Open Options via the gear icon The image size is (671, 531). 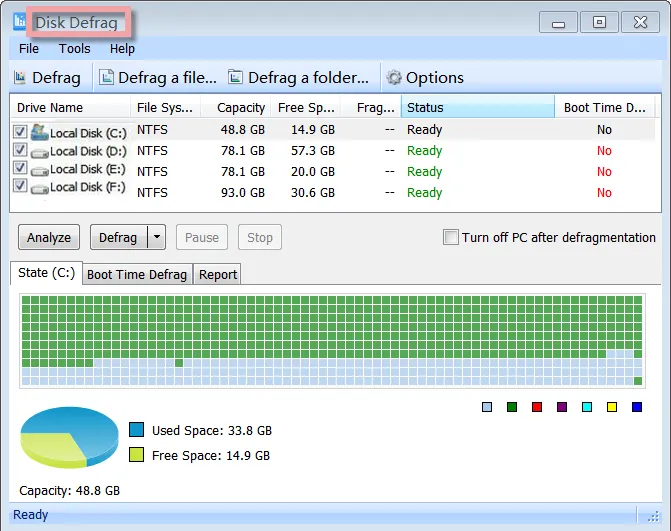[394, 77]
